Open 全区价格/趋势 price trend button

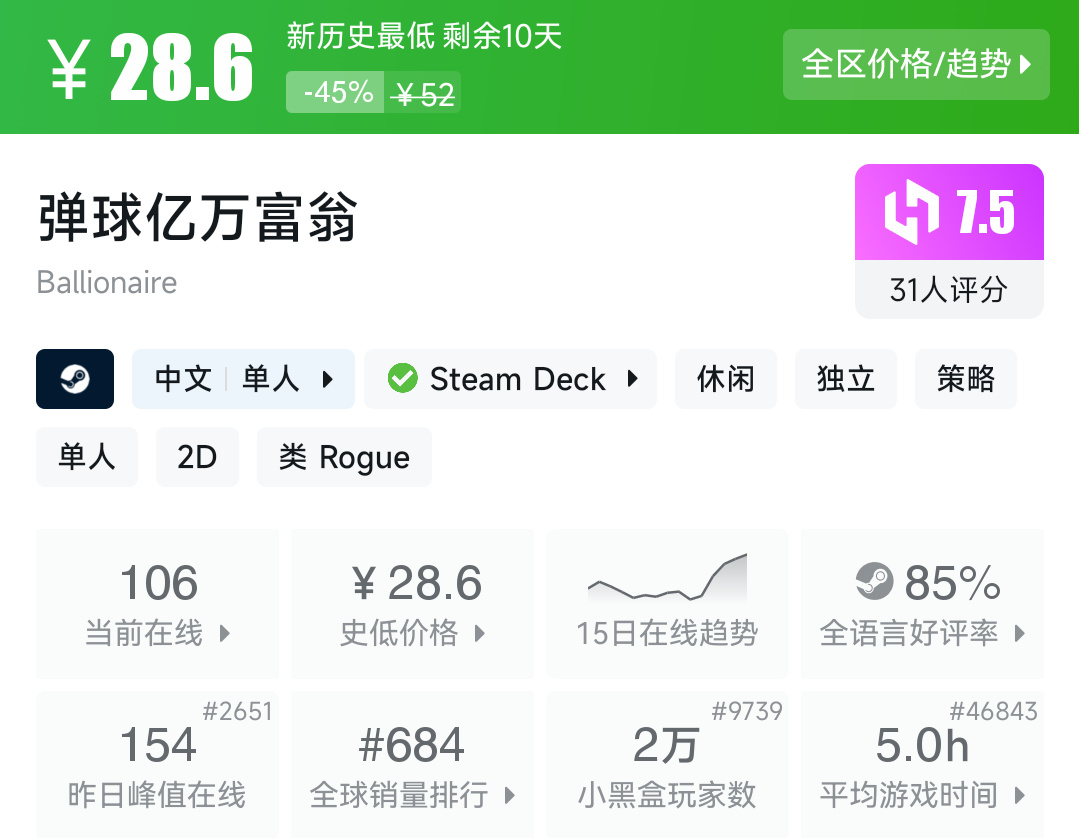click(917, 65)
